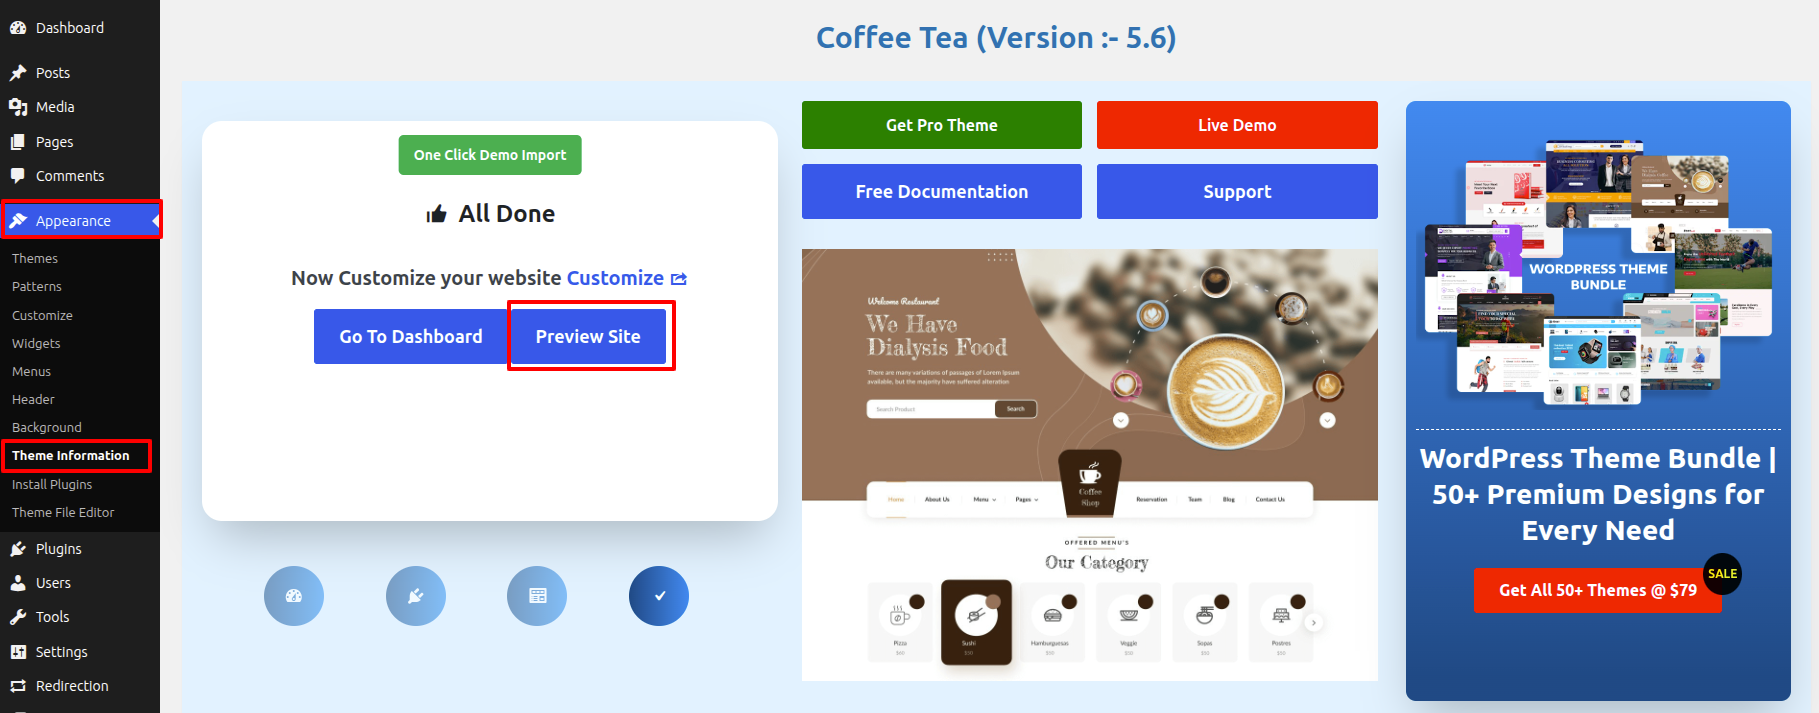Click the table layout step circle
The height and width of the screenshot is (713, 1819).
click(x=537, y=596)
